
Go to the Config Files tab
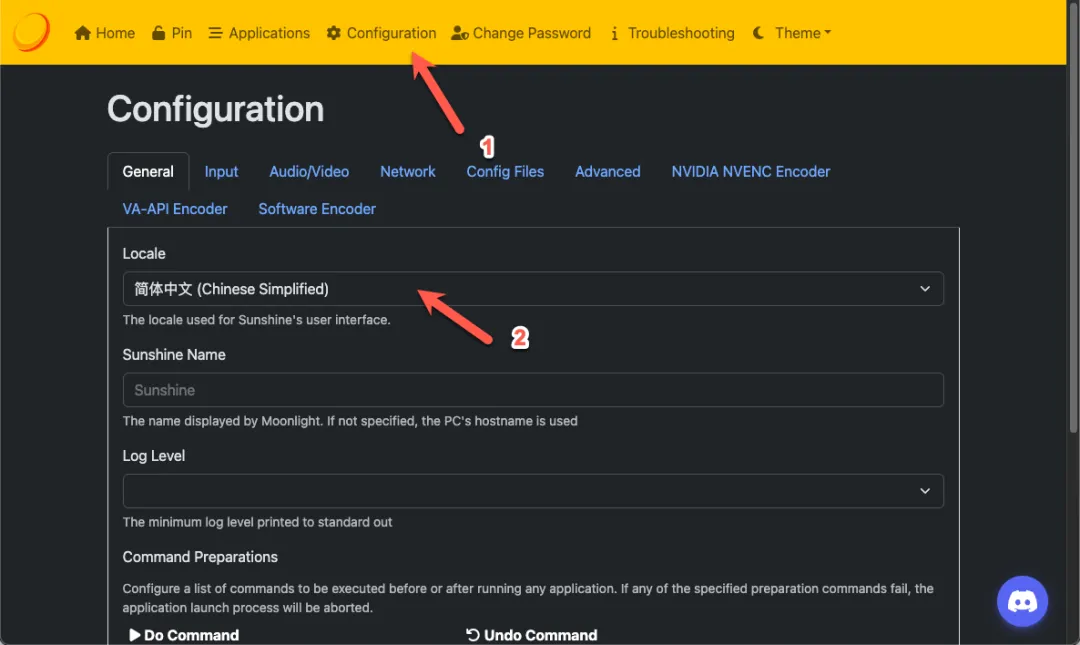(505, 172)
